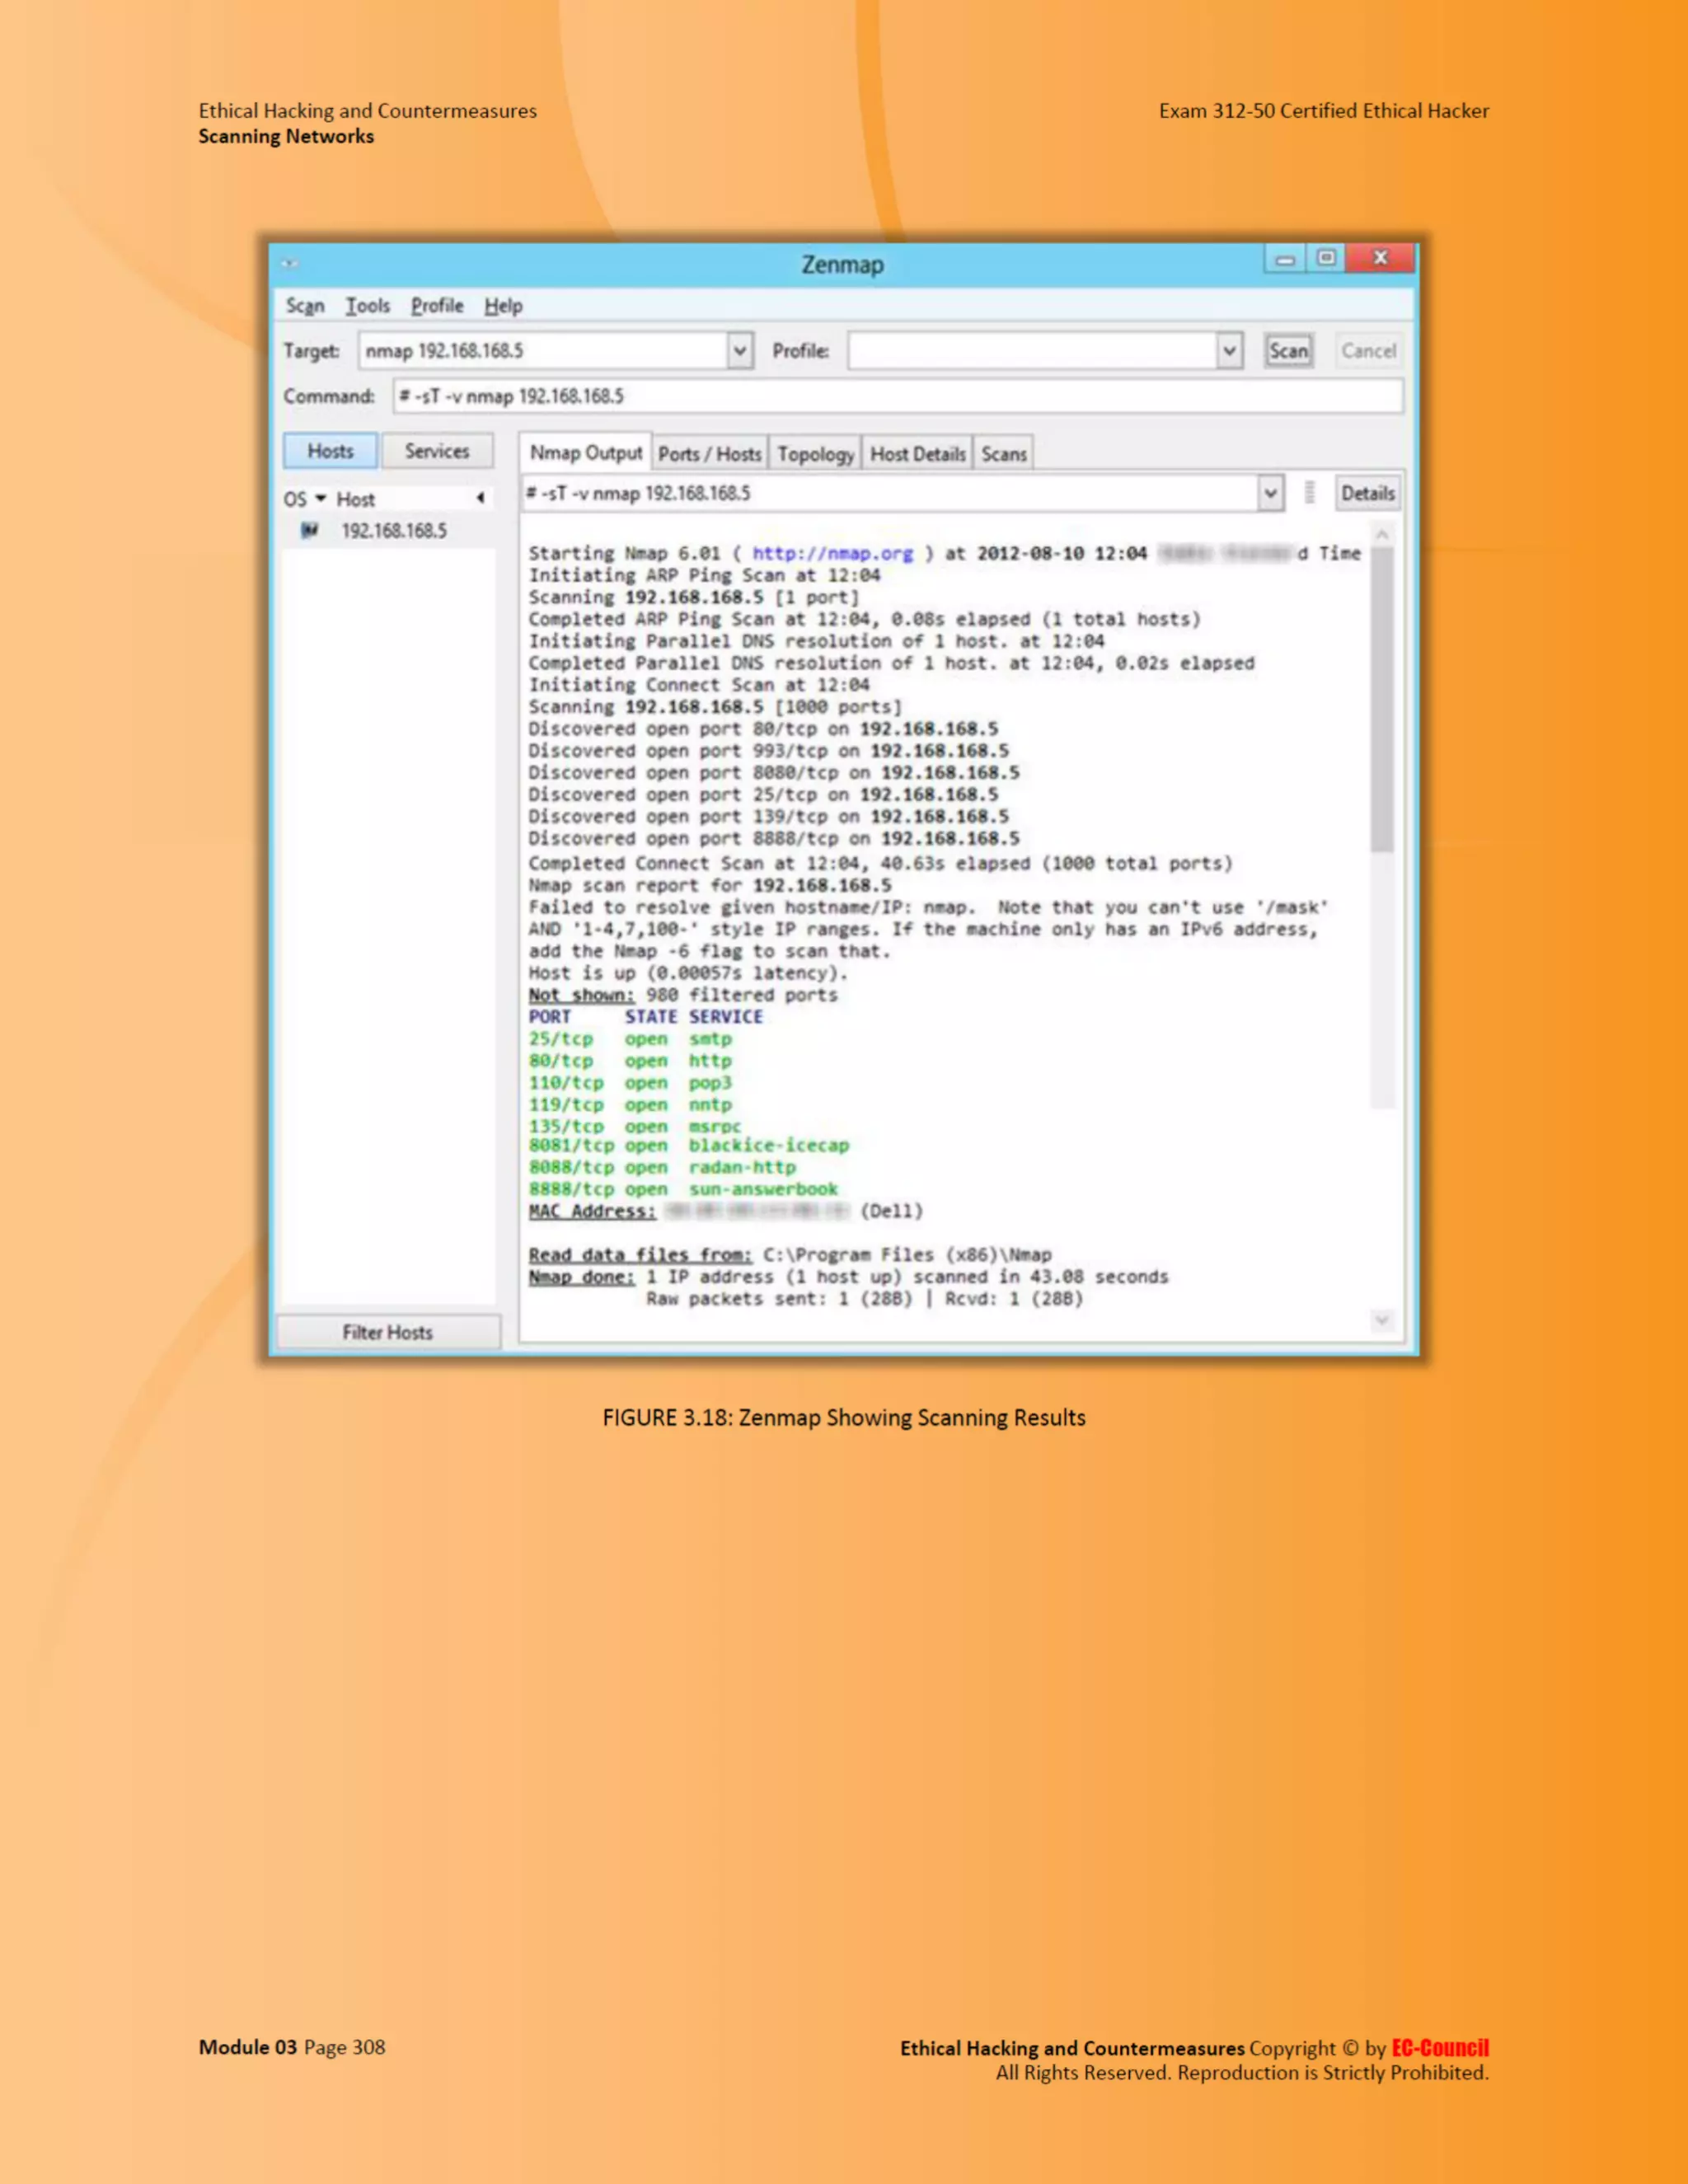Open the Scan menu
The width and height of the screenshot is (1688, 2184).
point(305,306)
